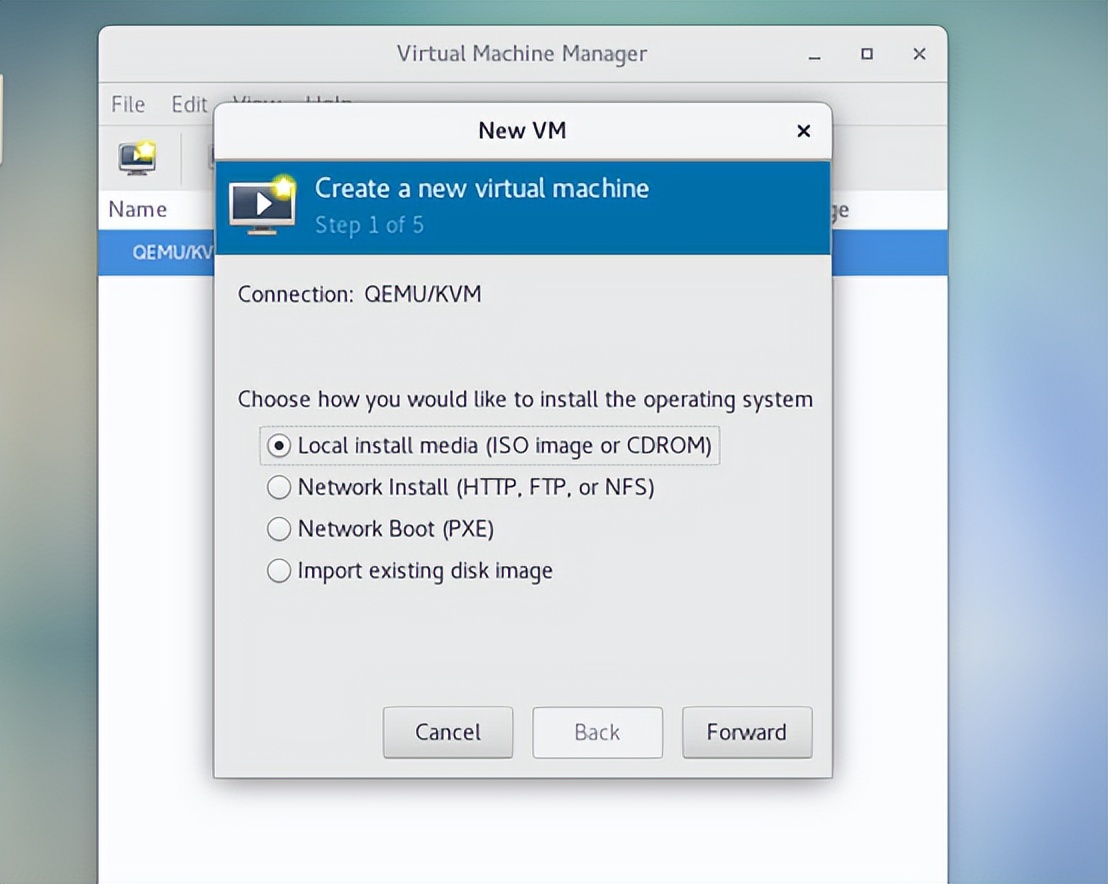The image size is (1108, 884).
Task: Open the File menu
Action: click(128, 104)
